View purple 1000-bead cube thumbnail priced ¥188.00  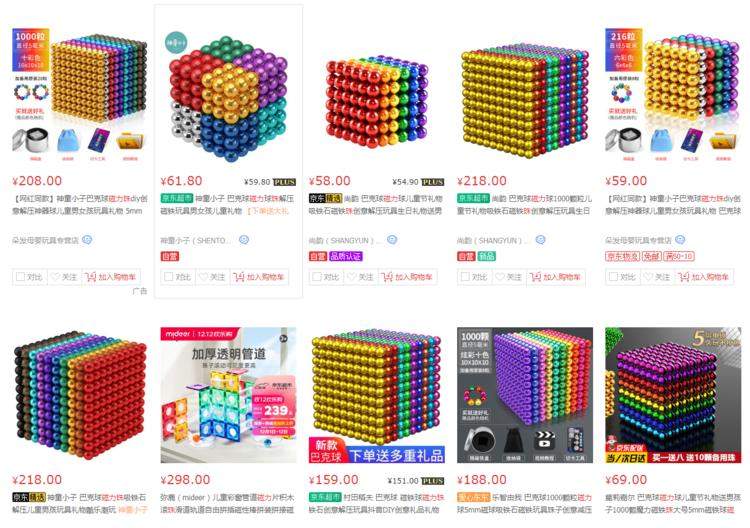pos(525,395)
